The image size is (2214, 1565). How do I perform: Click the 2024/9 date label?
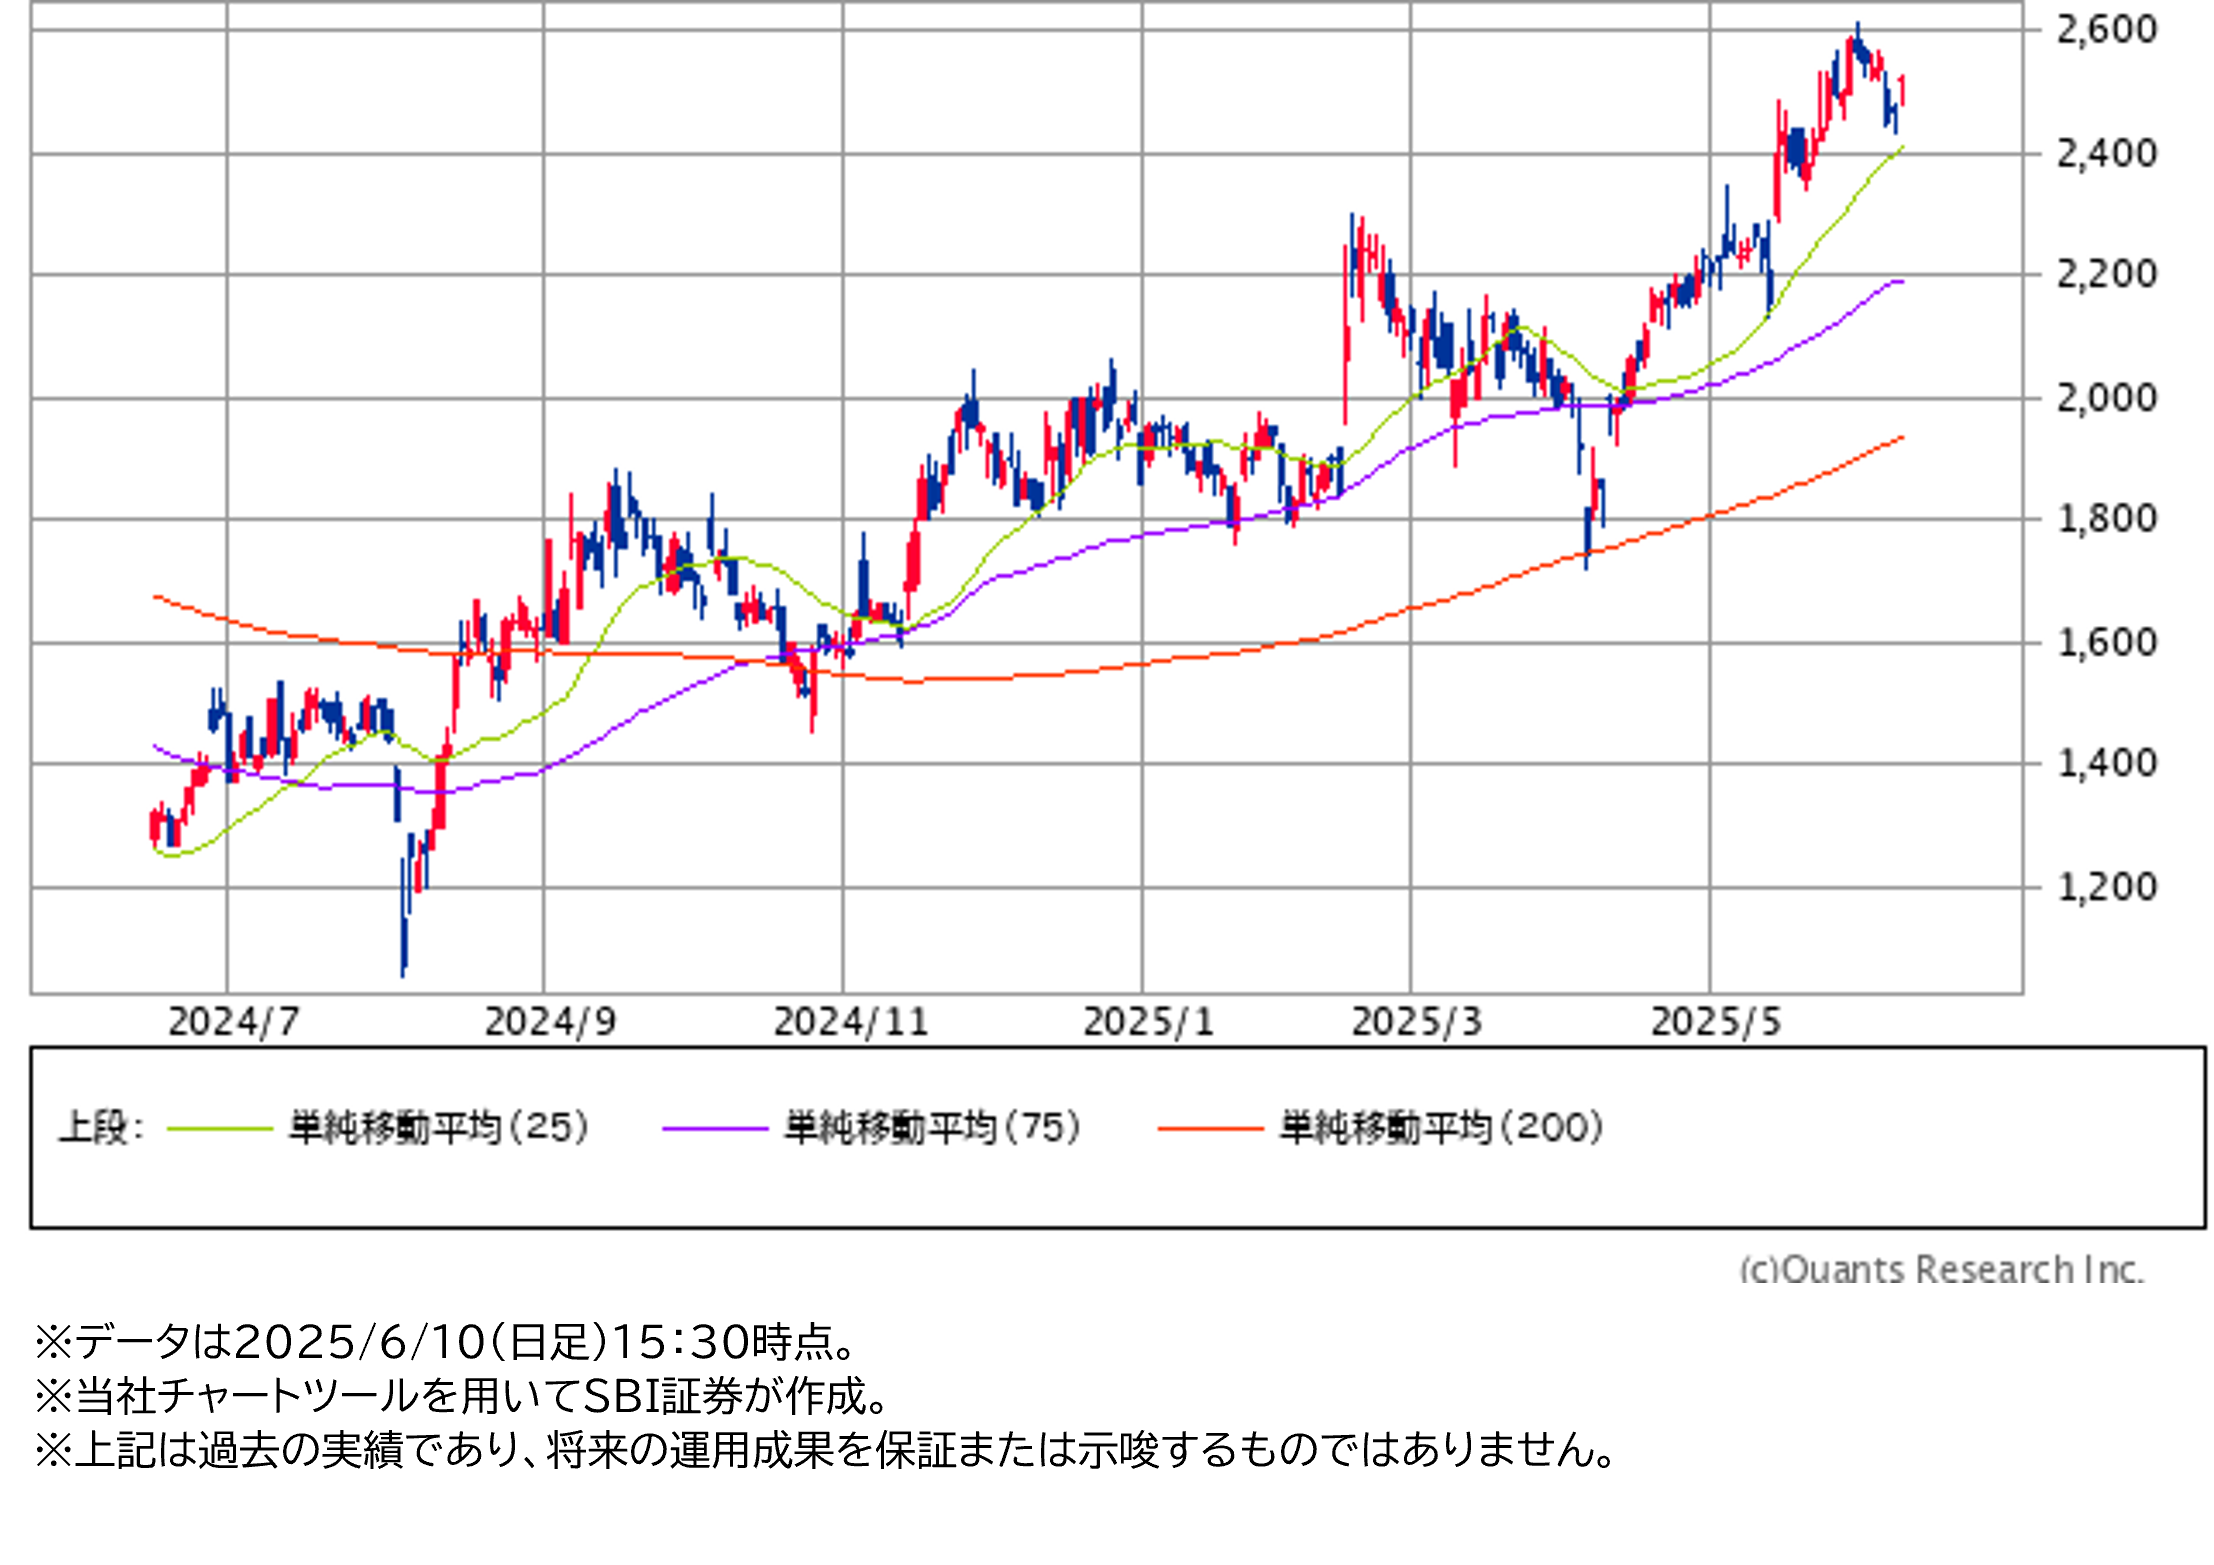point(550,1022)
